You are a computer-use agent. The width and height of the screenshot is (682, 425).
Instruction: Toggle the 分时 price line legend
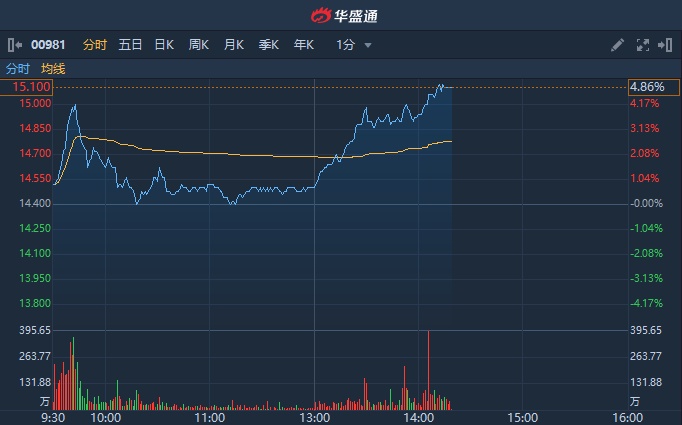coord(18,69)
